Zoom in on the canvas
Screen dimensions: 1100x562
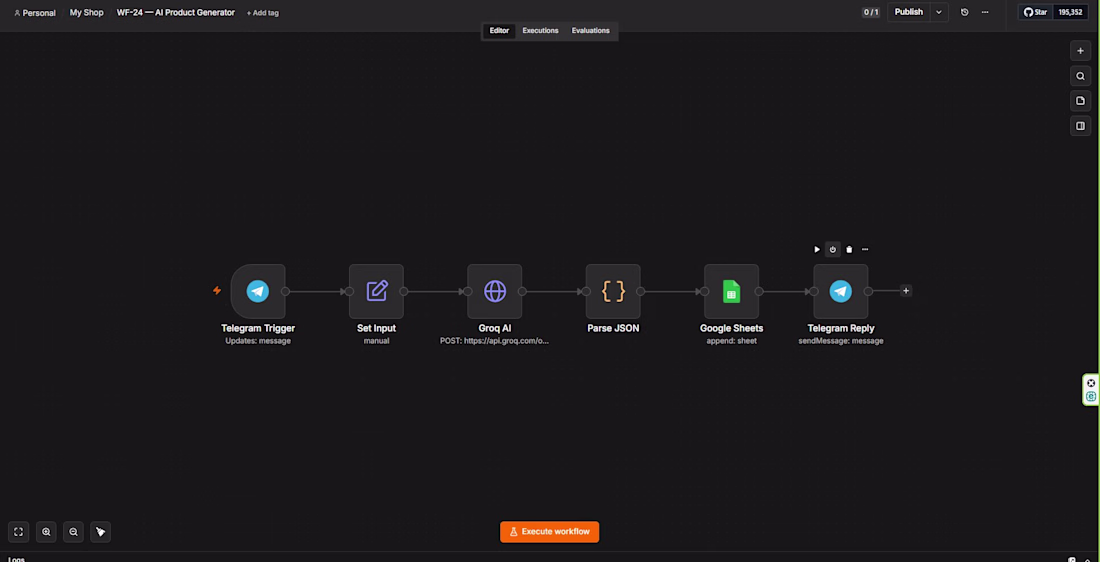click(x=46, y=532)
